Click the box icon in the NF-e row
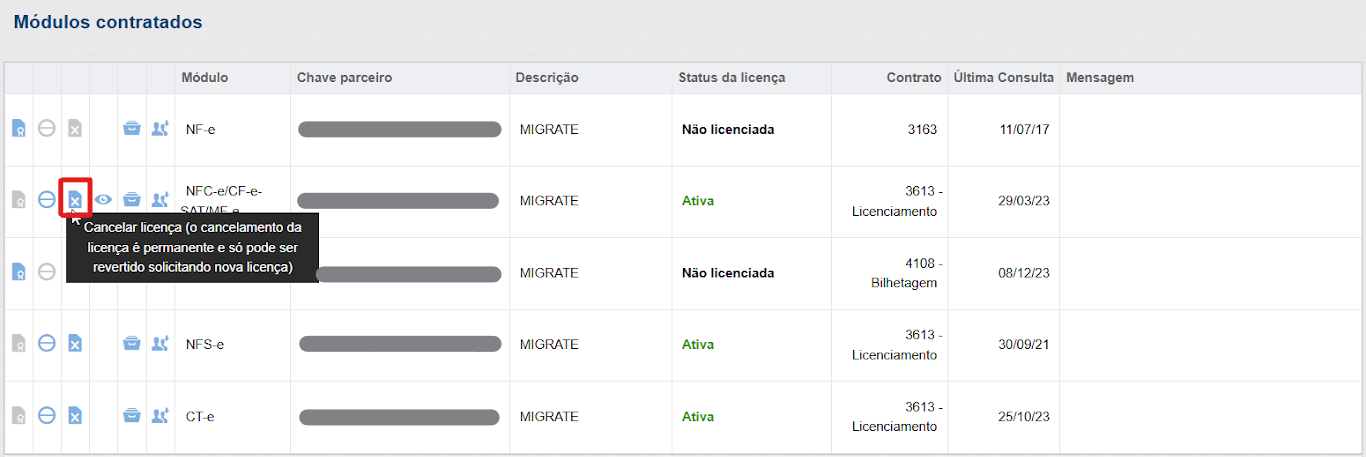Image resolution: width=1366 pixels, height=457 pixels. (131, 129)
